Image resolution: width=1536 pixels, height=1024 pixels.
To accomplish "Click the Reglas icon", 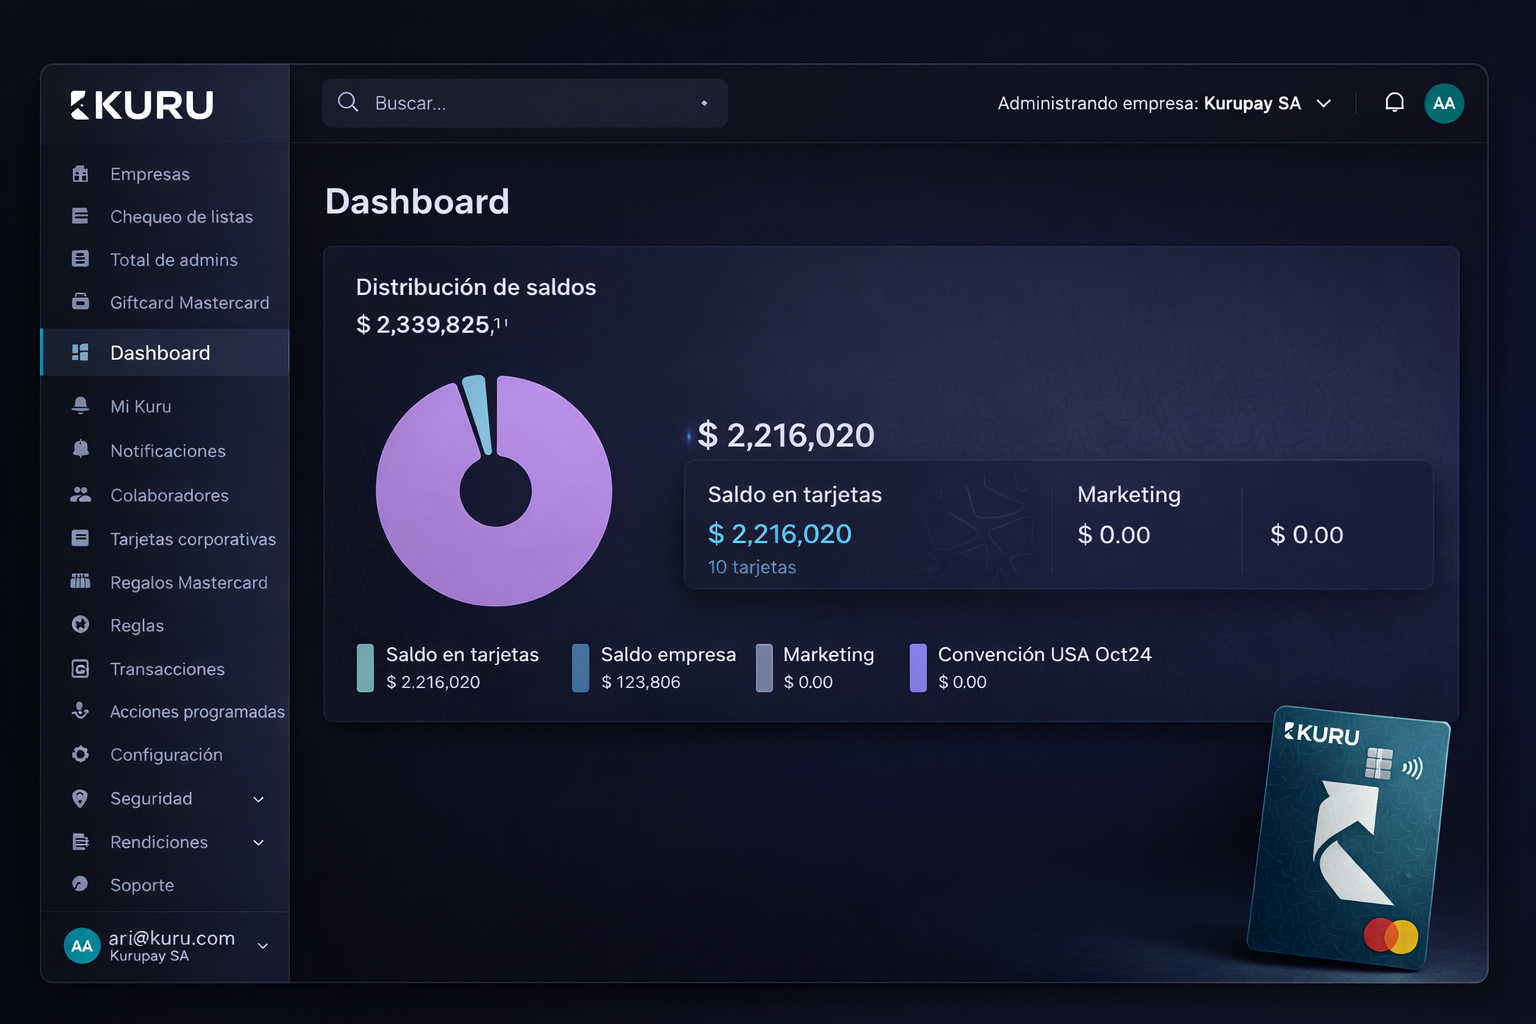I will pos(81,624).
